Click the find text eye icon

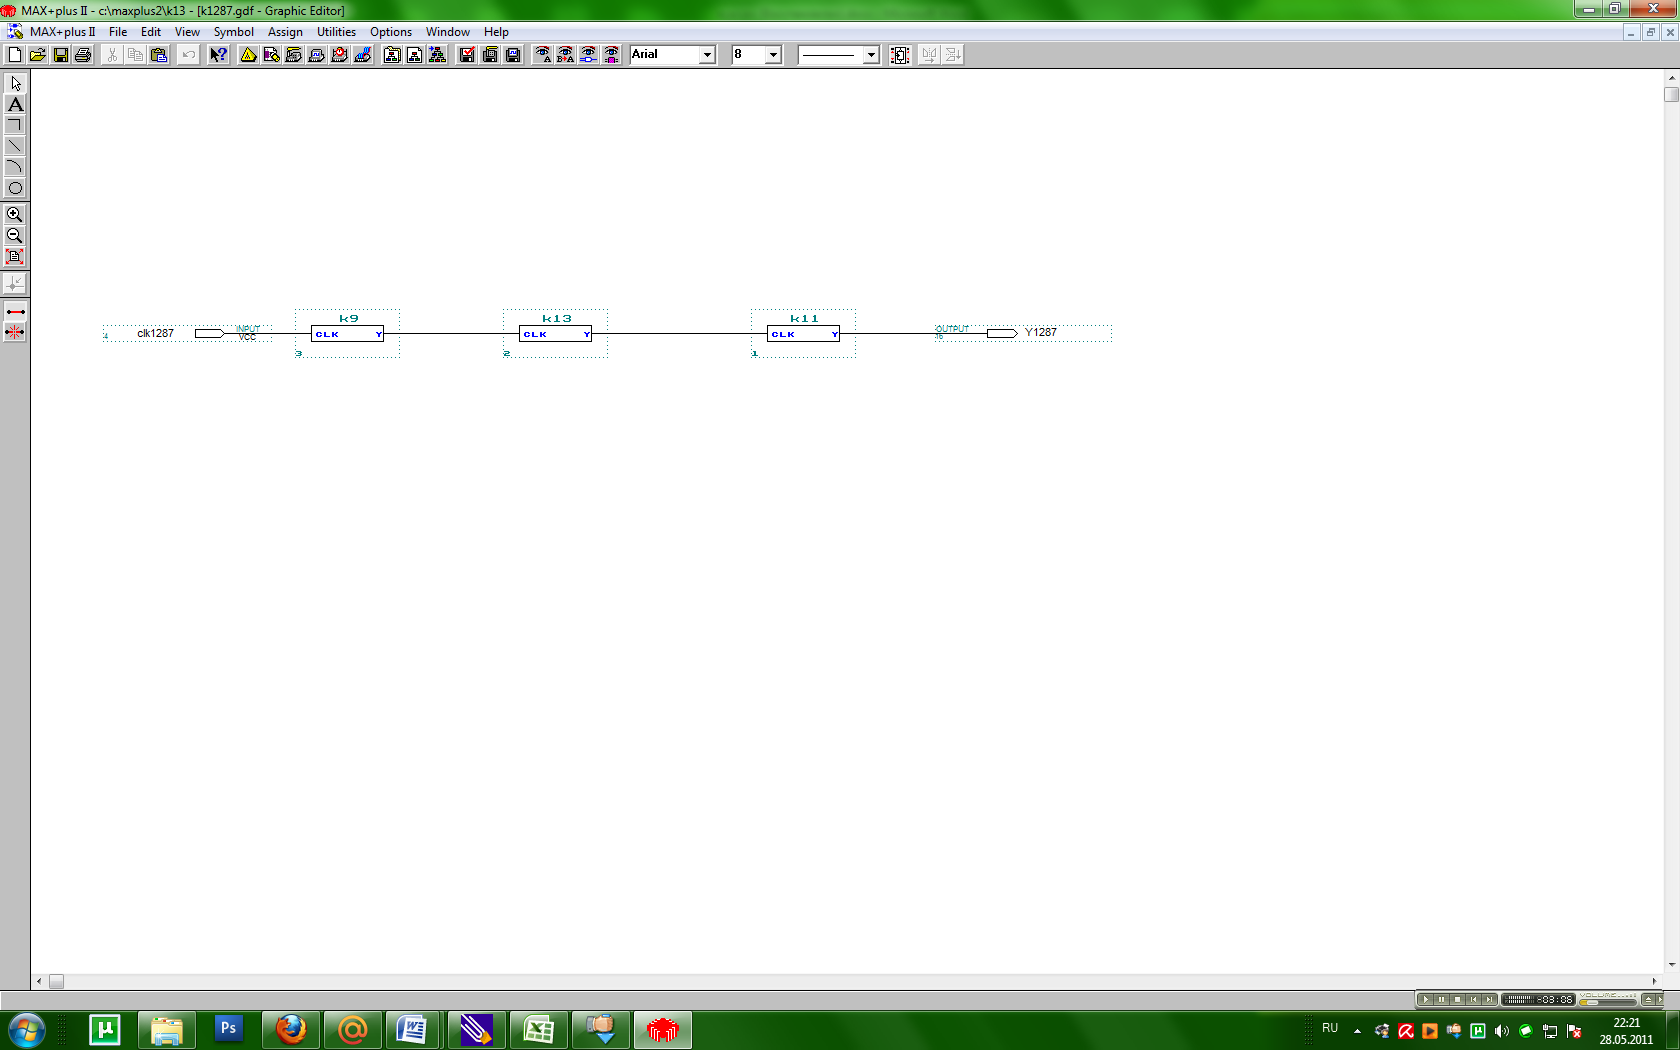pos(543,55)
